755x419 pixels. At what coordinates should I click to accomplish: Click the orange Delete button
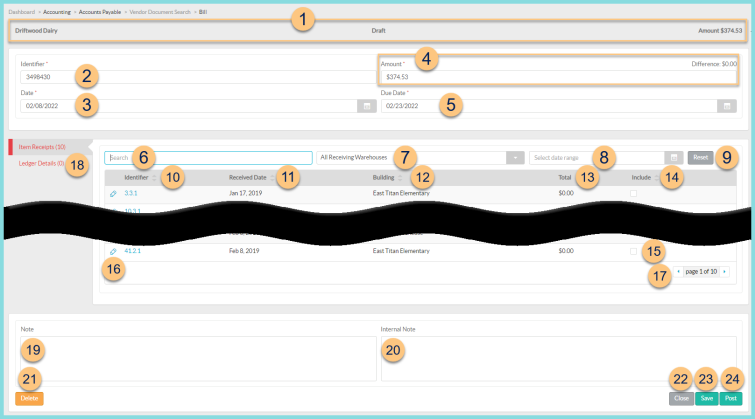[29, 398]
